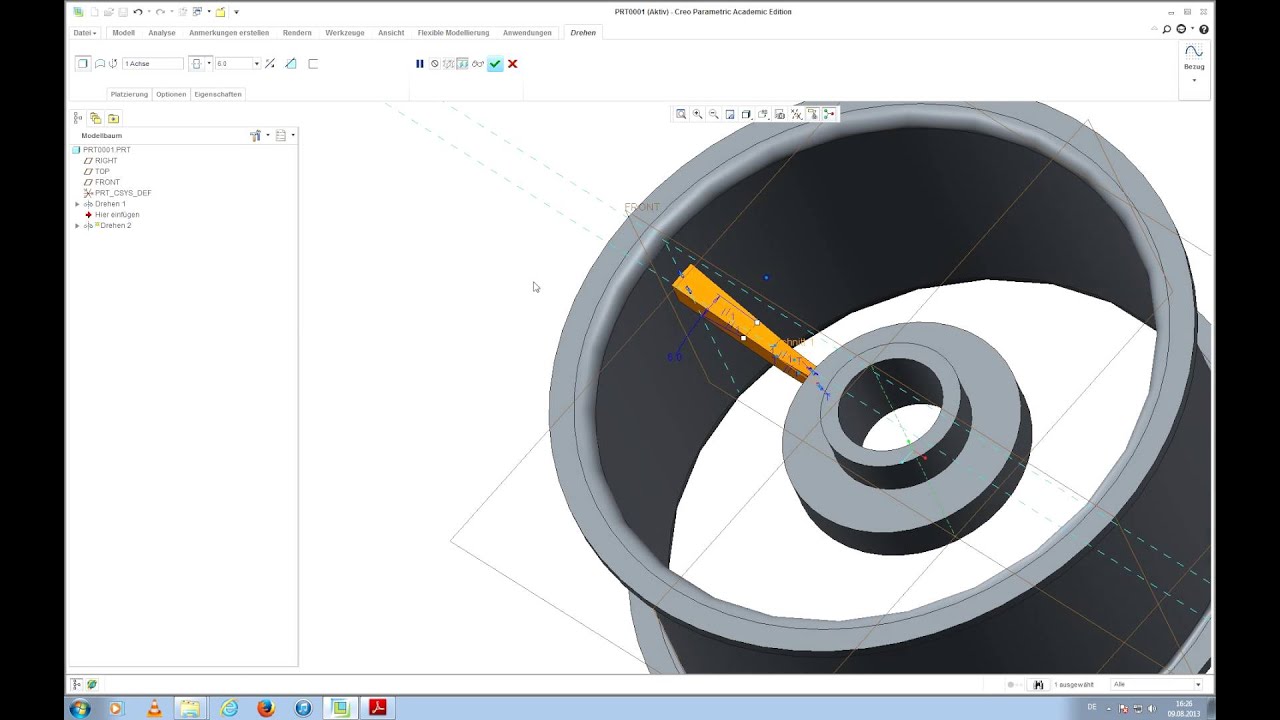Open the datum display filters icon
The height and width of the screenshot is (720, 1280).
[x=797, y=114]
